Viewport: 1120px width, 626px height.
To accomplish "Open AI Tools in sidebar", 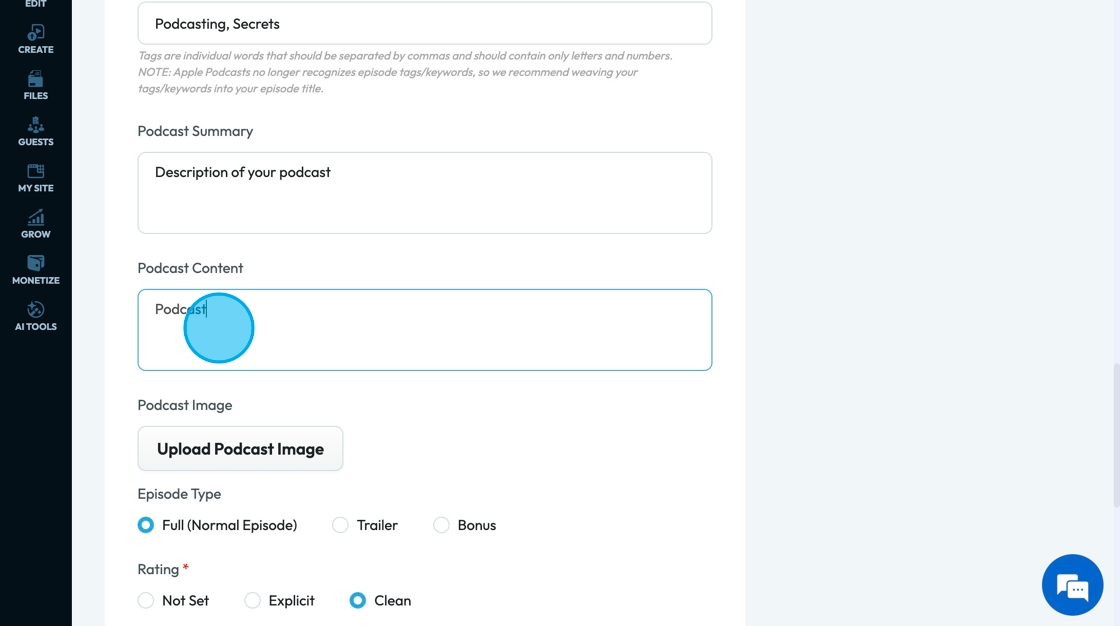I will [x=36, y=315].
